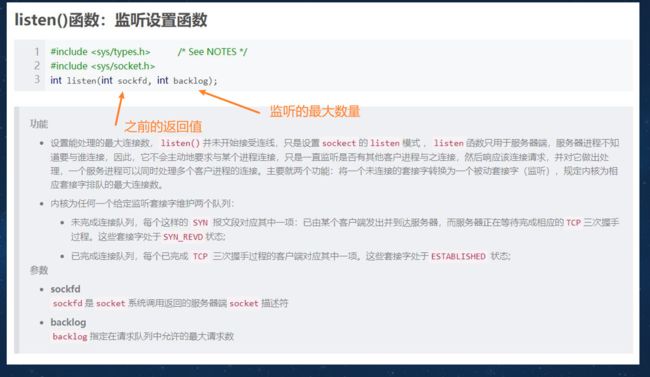Click the '/* See NOTES */' comment
The width and height of the screenshot is (650, 377).
point(212,52)
